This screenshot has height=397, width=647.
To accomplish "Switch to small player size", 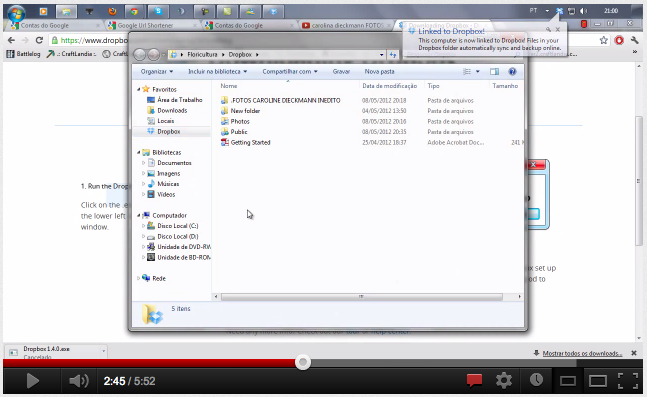I will point(568,381).
